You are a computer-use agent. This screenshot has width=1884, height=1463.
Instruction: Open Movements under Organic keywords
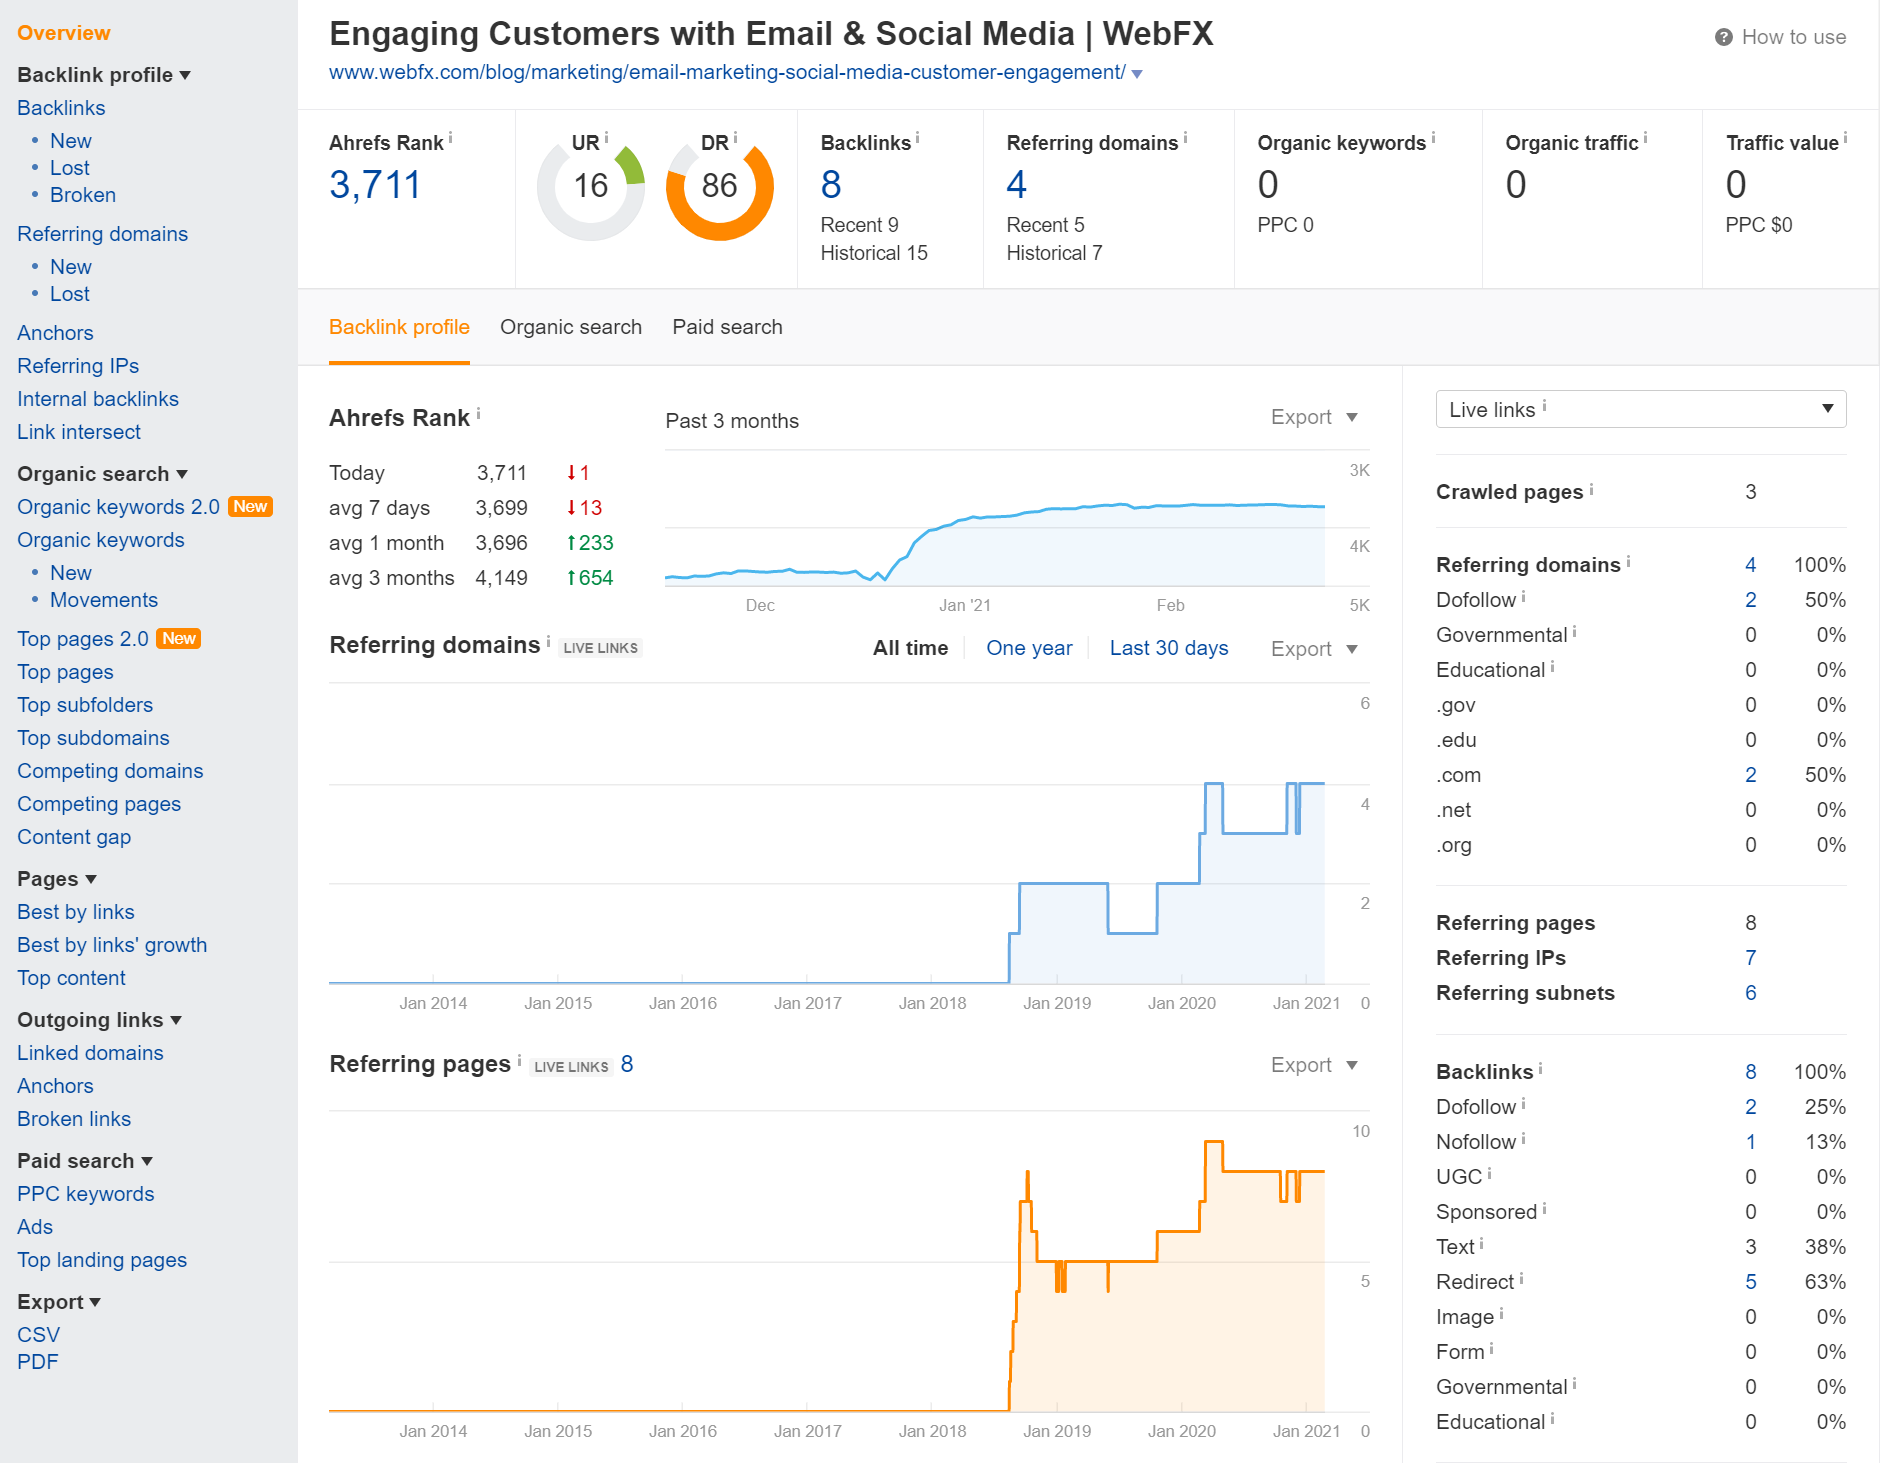point(104,600)
